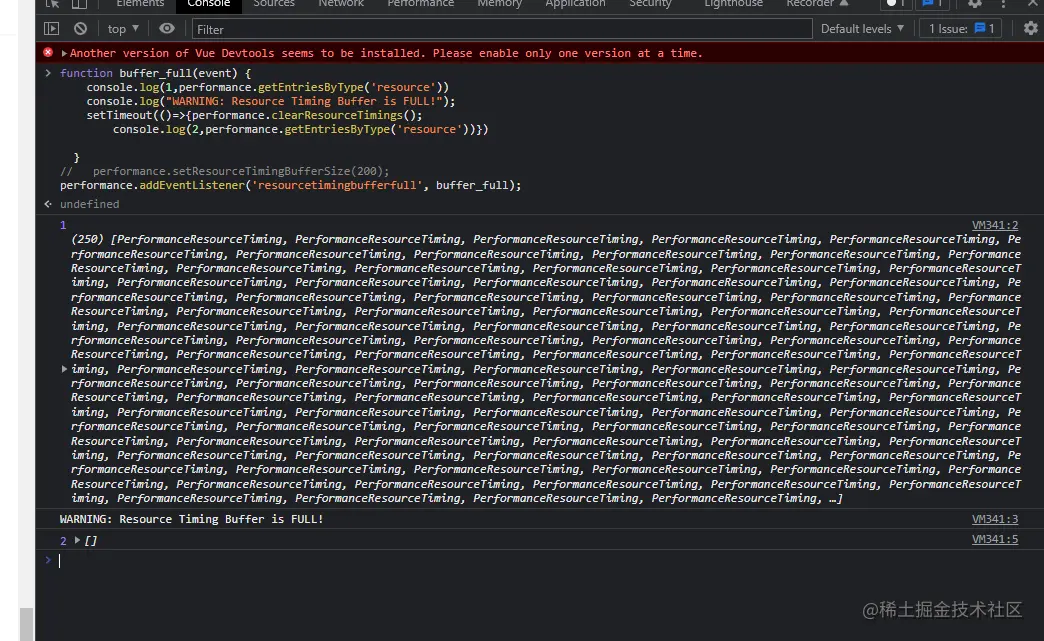Viewport: 1044px width, 641px height.
Task: Expand the Vue Devtools error message
Action: click(x=64, y=53)
